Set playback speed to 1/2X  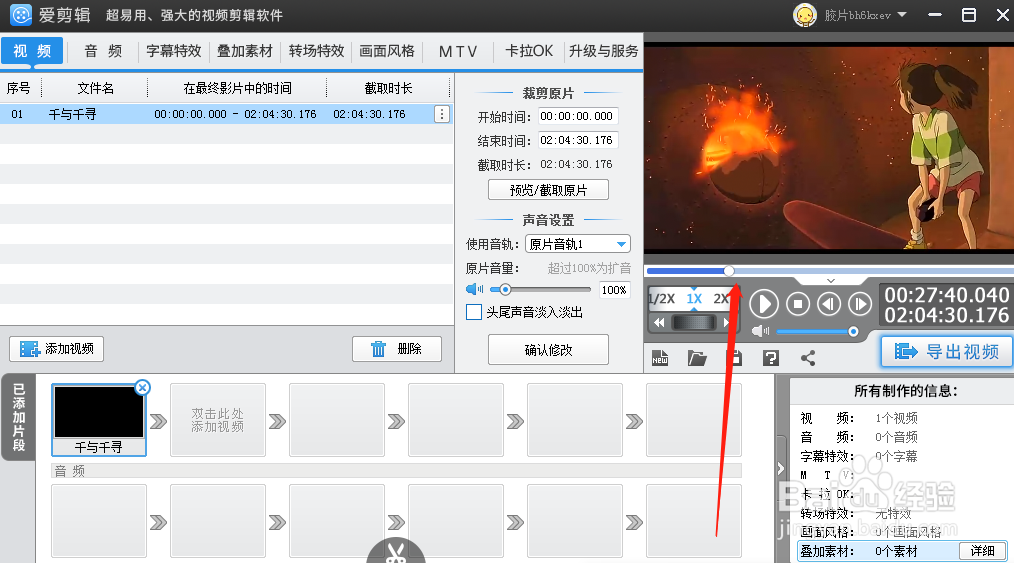[x=662, y=299]
